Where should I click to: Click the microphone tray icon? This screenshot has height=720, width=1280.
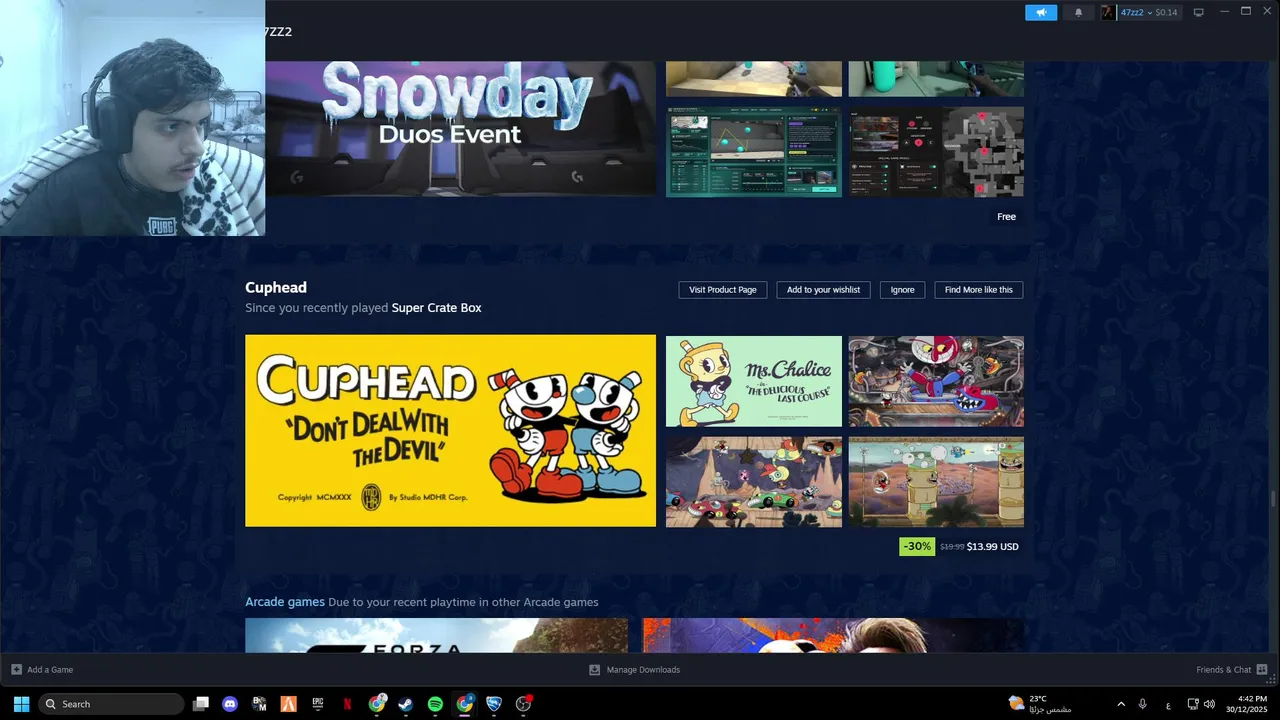pos(1143,704)
